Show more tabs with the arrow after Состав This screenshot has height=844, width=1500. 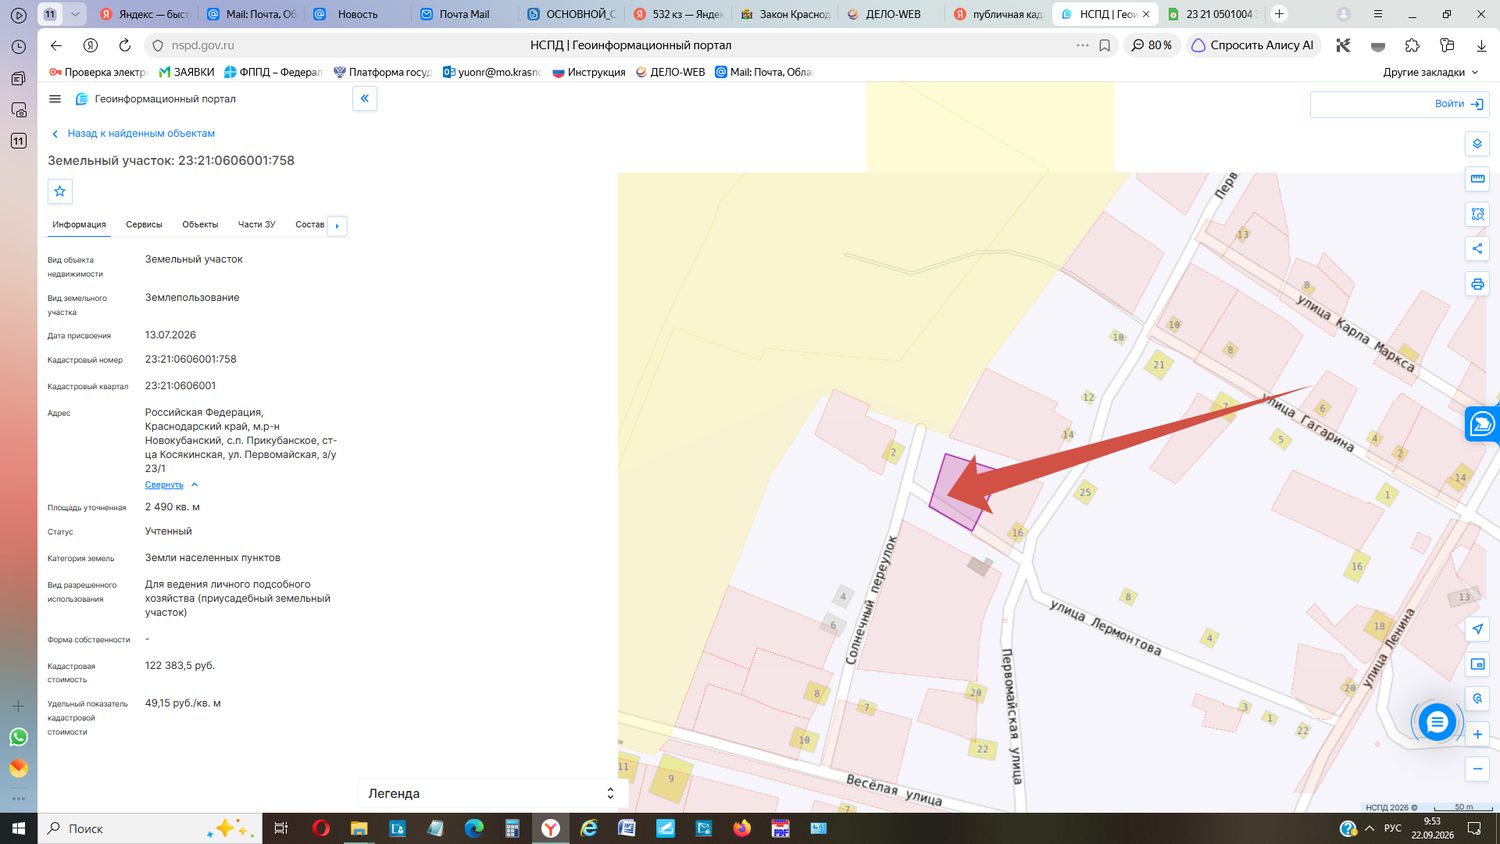pos(337,226)
